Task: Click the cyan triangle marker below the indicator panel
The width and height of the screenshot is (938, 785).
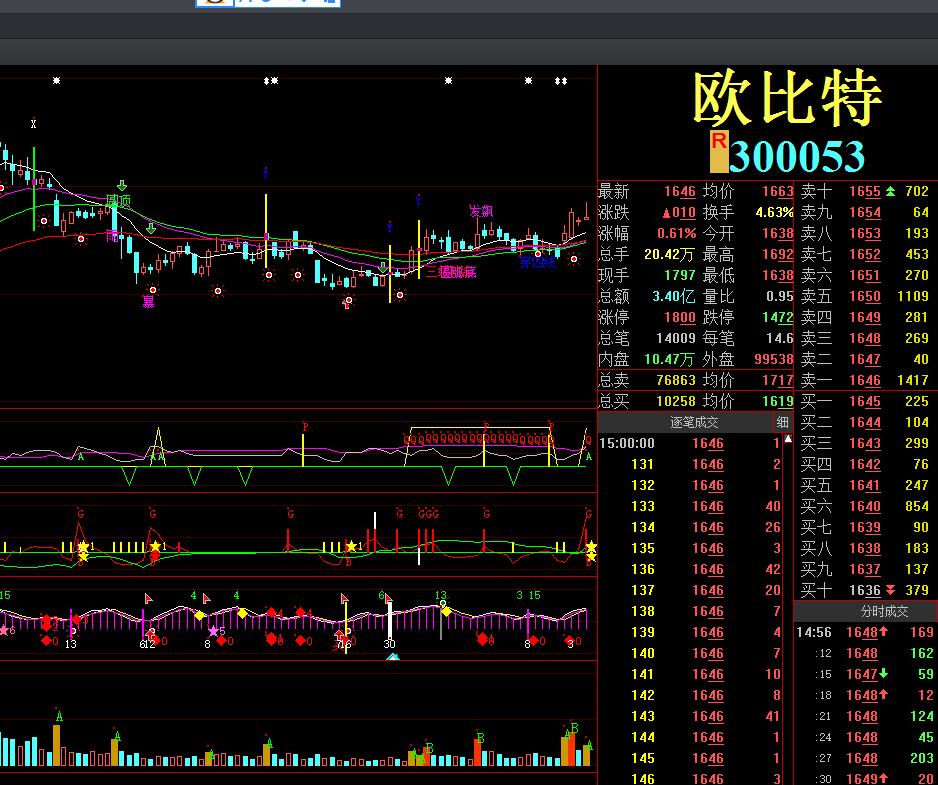Action: pyautogui.click(x=392, y=656)
